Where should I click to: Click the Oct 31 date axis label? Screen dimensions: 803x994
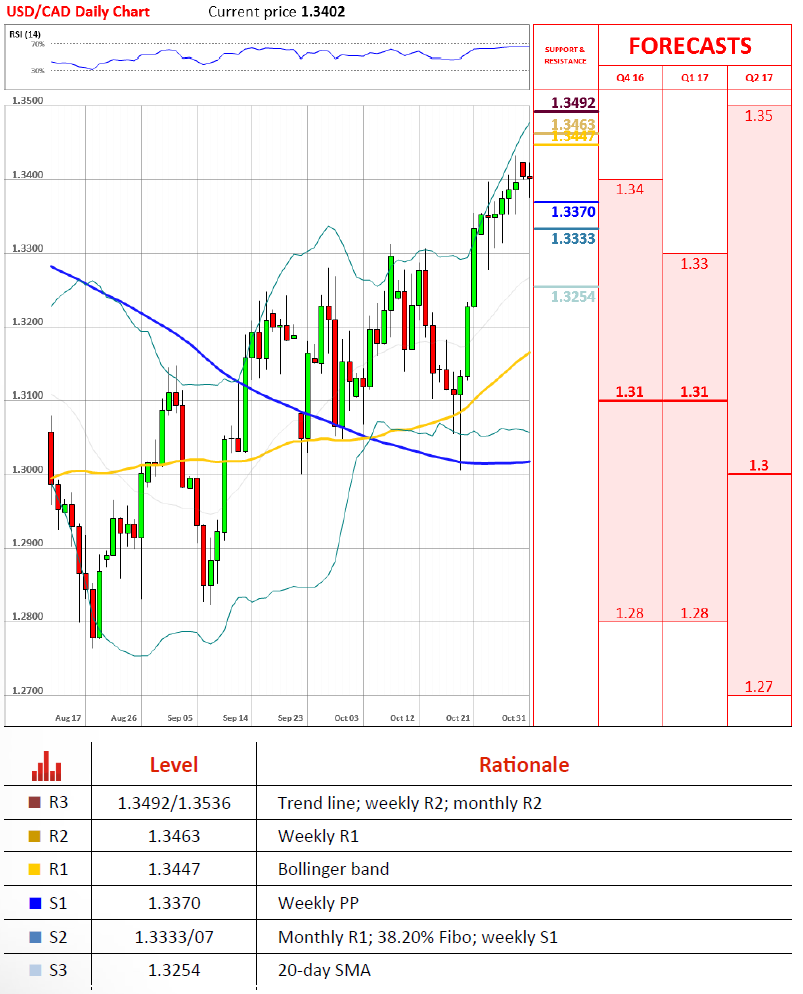click(514, 718)
